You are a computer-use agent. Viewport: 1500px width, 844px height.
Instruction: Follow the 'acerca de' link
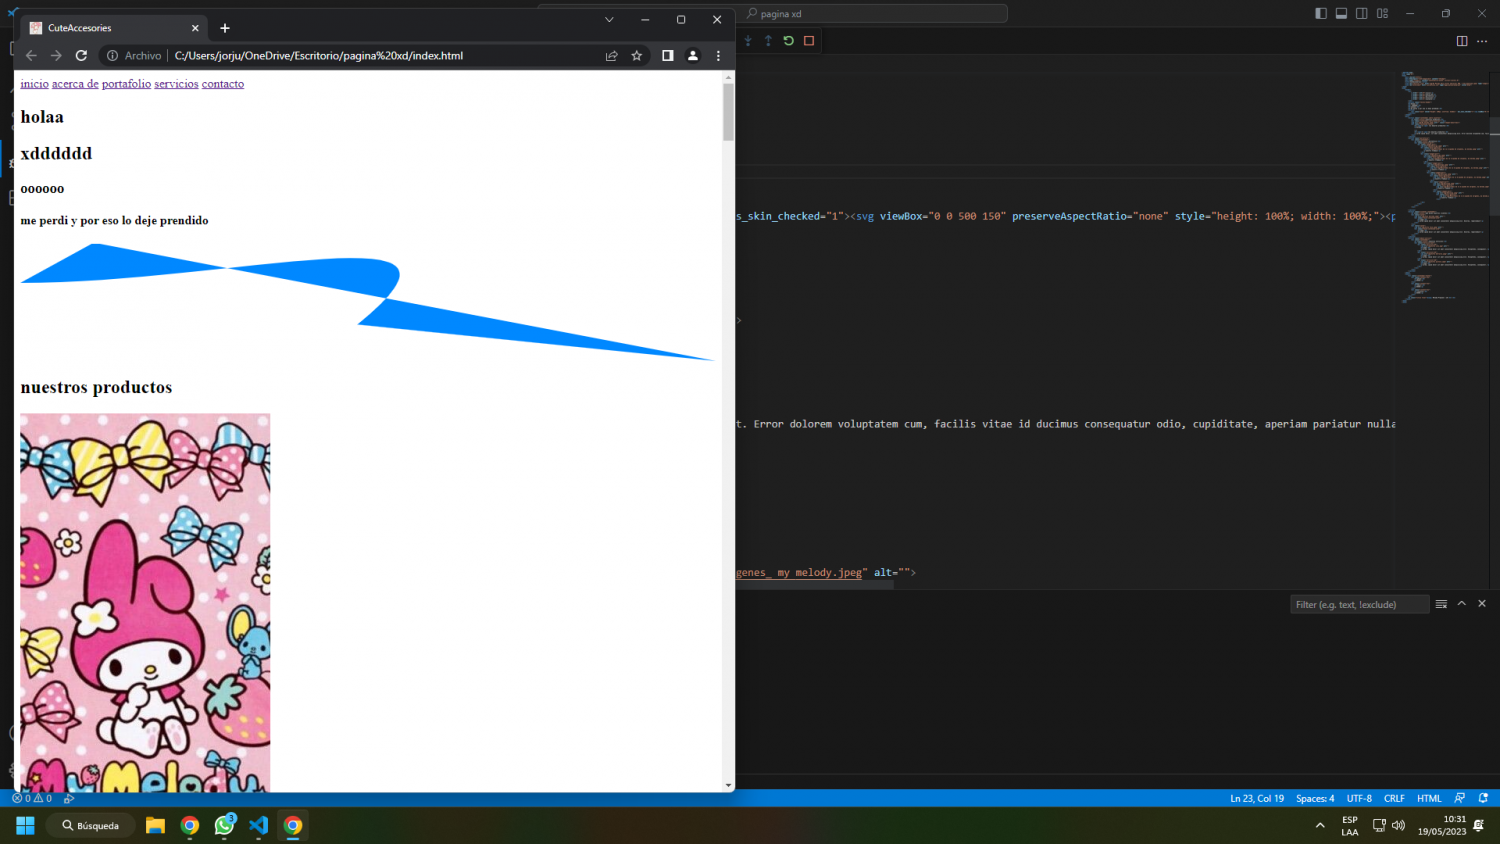pyautogui.click(x=75, y=84)
